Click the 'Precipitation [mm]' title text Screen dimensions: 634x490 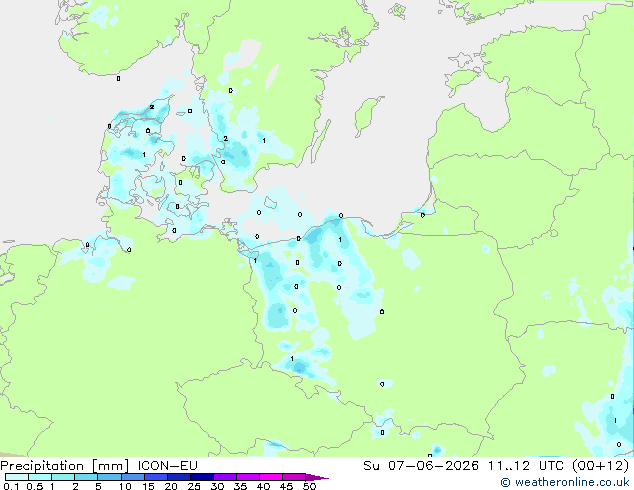tap(65, 466)
